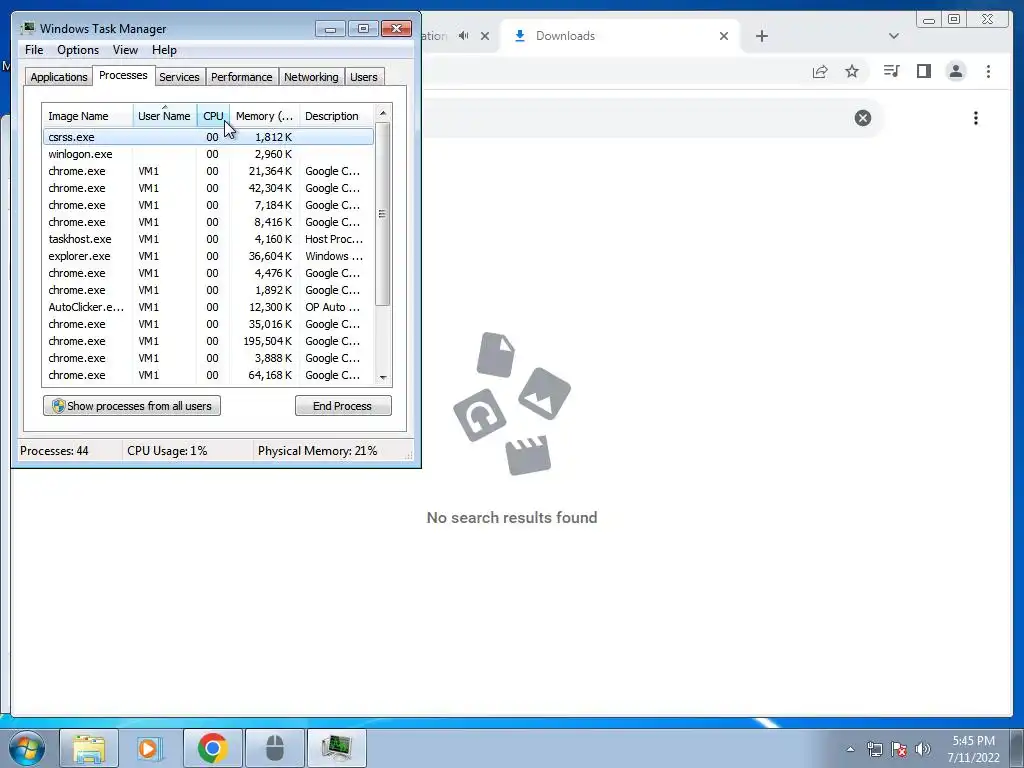Open the Windows Start menu orb
Screen dimensions: 1024x768
click(x=27, y=748)
